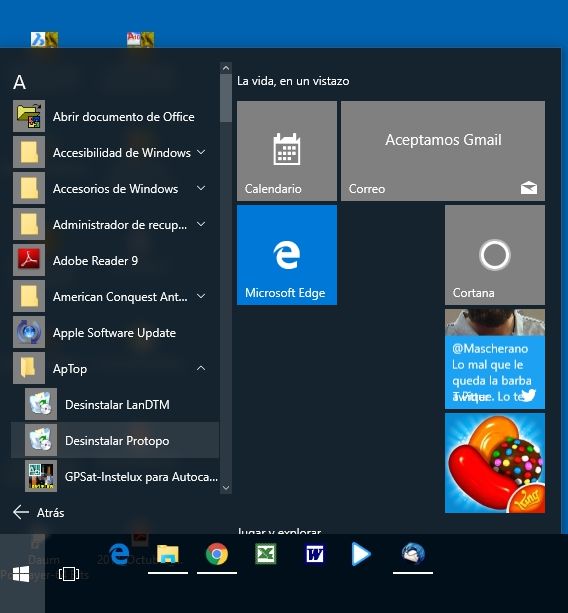Viewport: 568px width, 613px height.
Task: Select Desinstalar LanDTM label
Action: (x=117, y=404)
